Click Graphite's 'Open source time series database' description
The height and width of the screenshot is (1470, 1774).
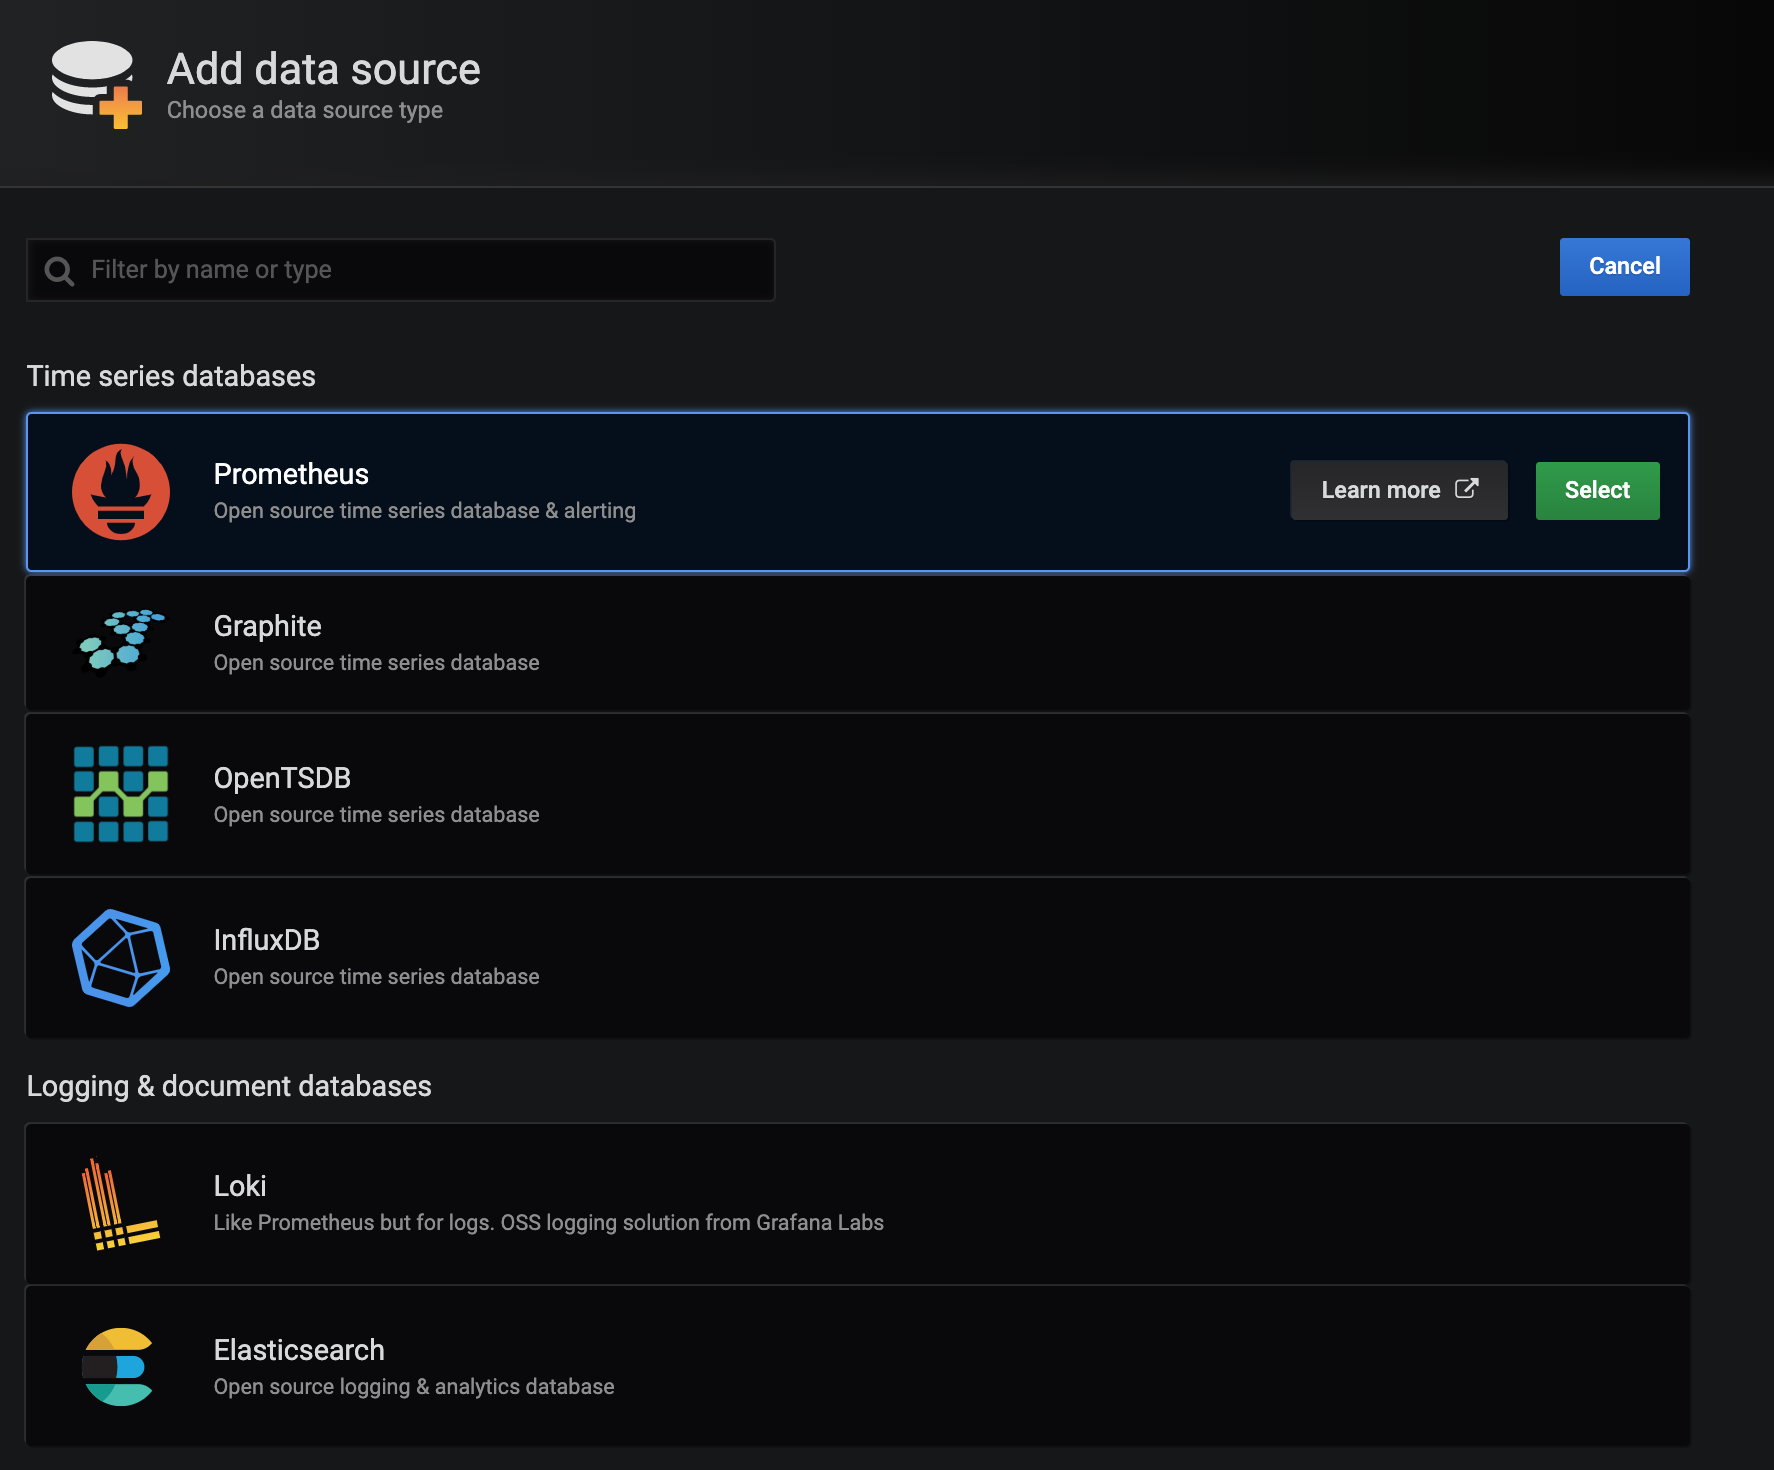(x=376, y=663)
